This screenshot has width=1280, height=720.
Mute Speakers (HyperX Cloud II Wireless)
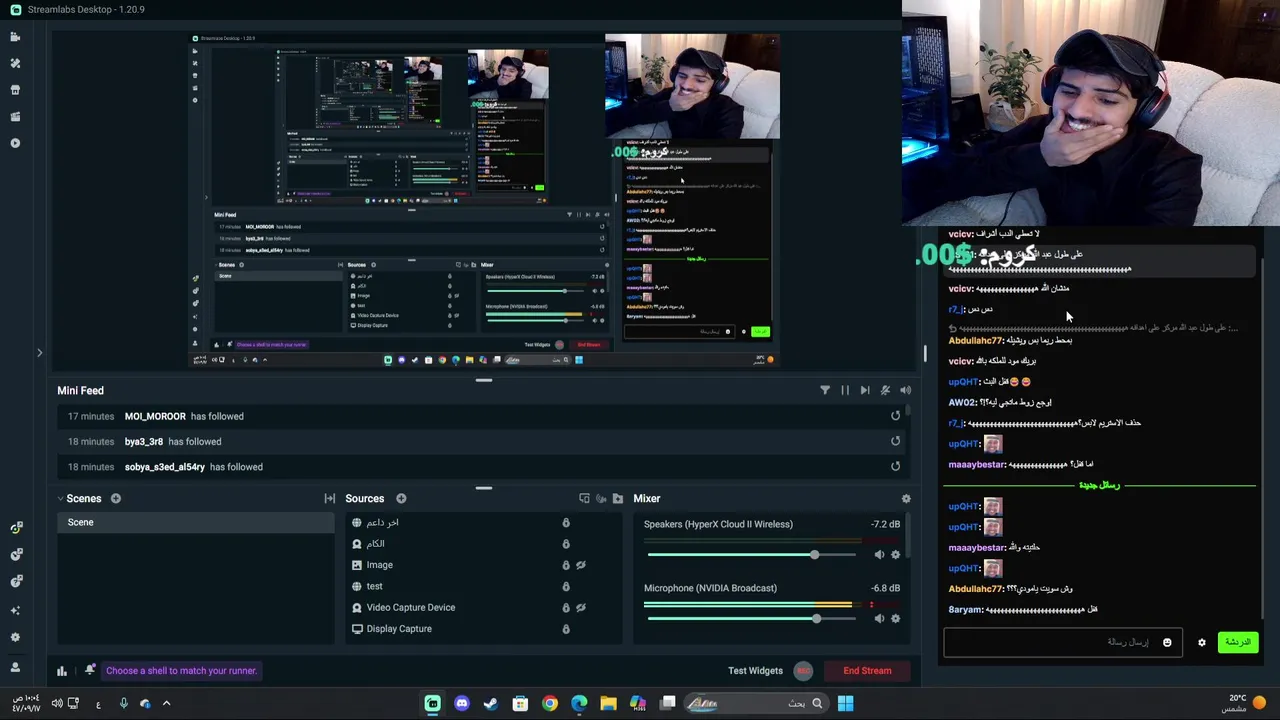pyautogui.click(x=879, y=555)
